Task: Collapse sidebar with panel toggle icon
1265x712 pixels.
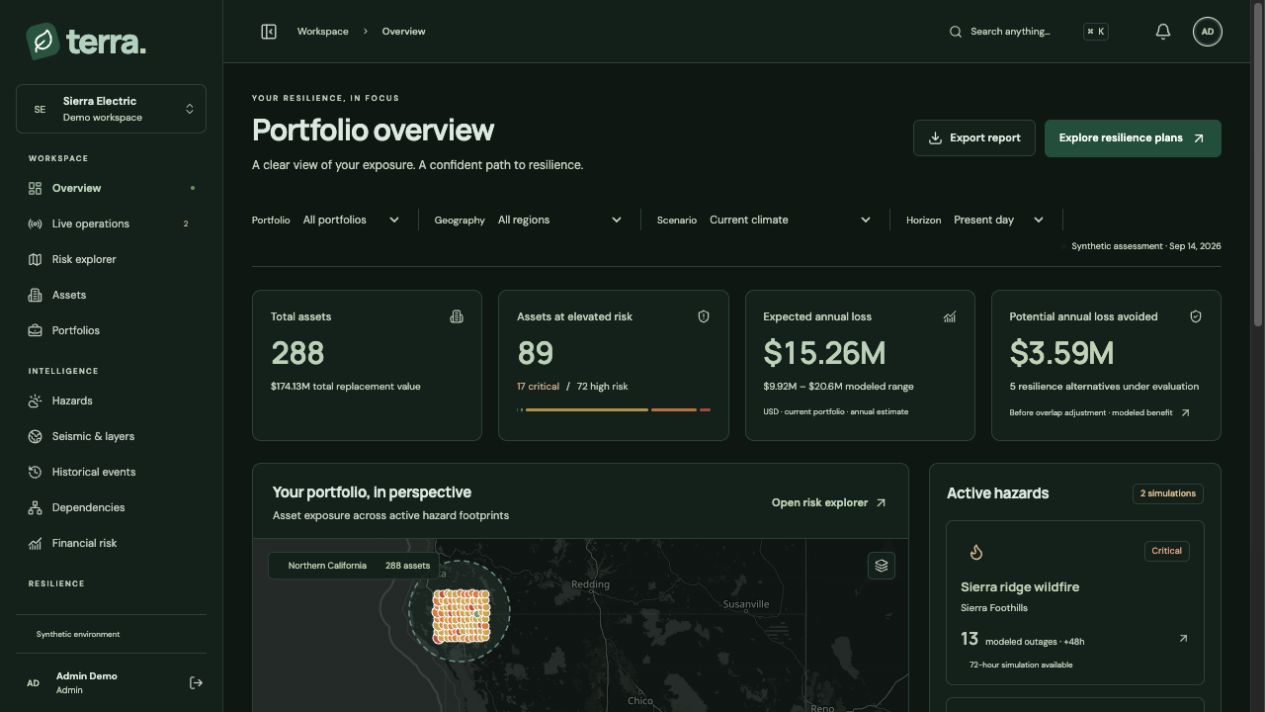Action: pyautogui.click(x=269, y=32)
